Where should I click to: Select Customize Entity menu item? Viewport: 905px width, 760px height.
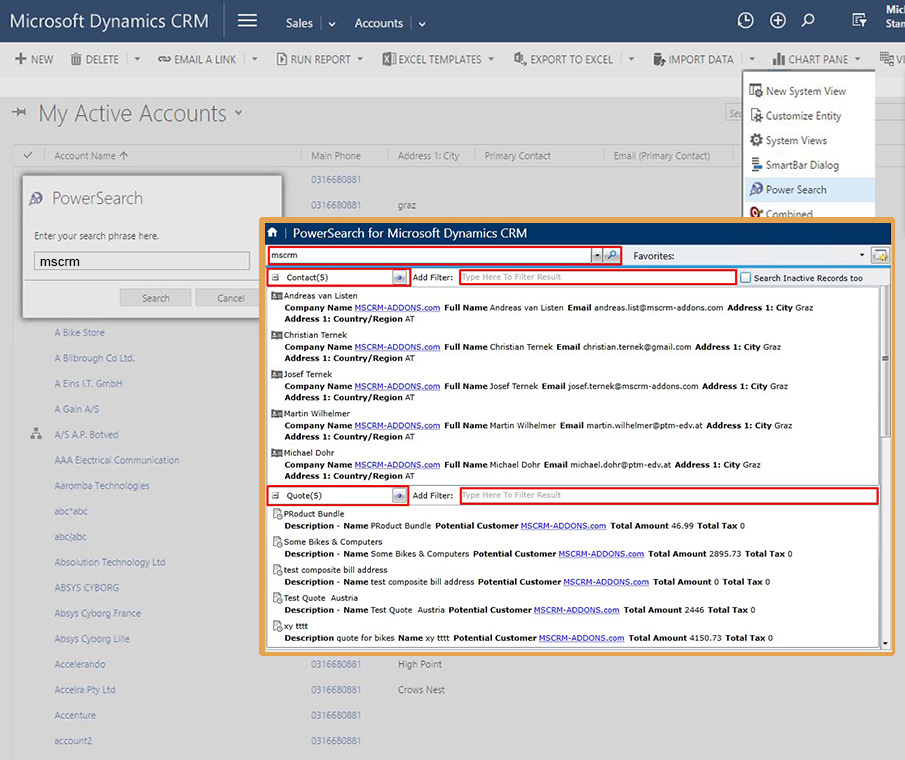809,116
